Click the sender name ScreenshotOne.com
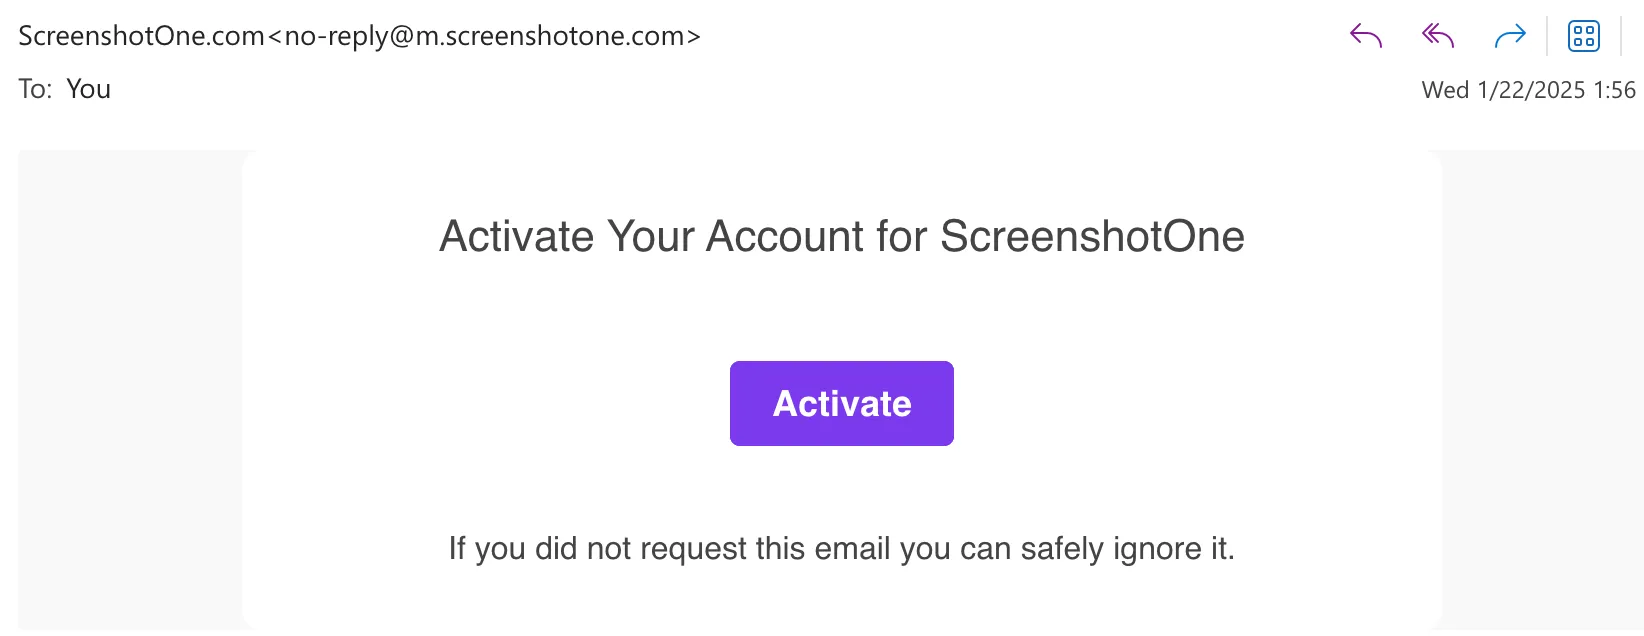 pos(141,36)
